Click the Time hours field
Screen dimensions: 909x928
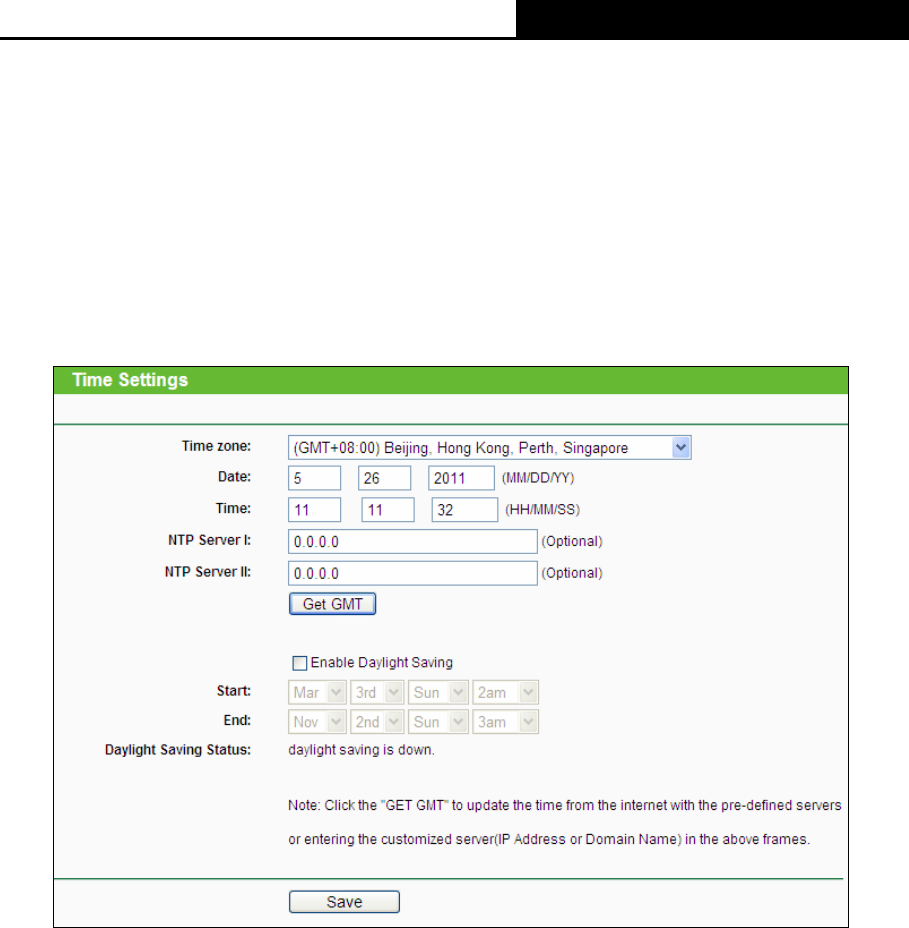tap(314, 510)
